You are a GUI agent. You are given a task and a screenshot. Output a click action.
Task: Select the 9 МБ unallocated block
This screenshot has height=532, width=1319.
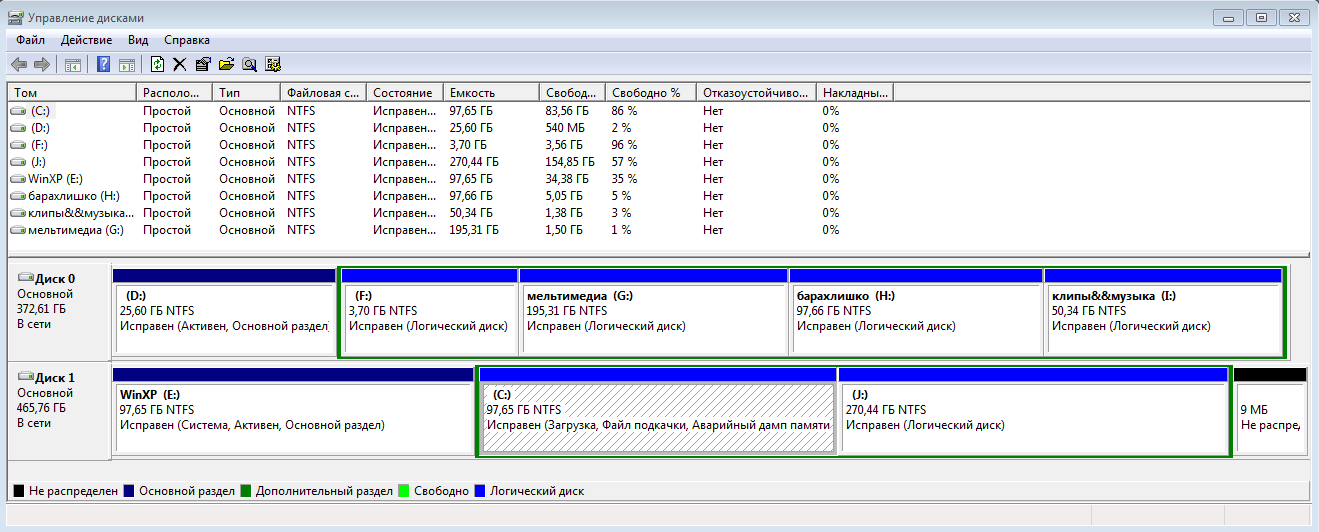1270,411
